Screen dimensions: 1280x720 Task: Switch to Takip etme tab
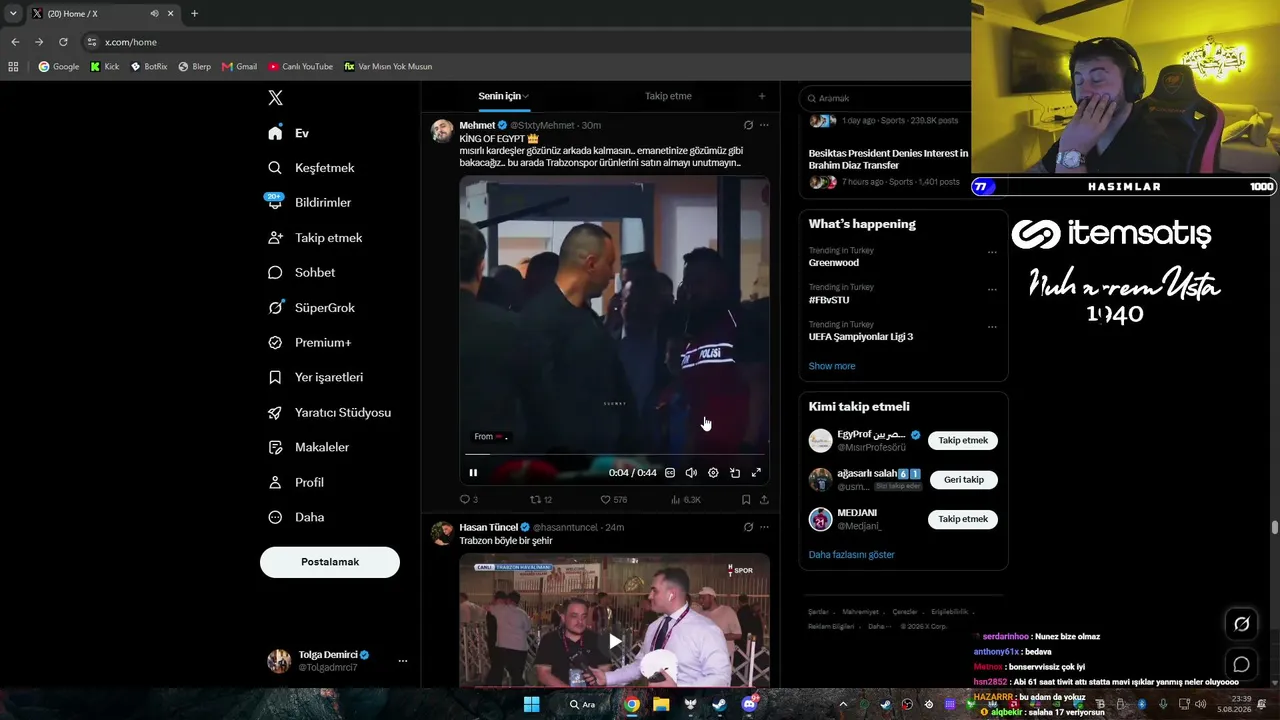[668, 96]
